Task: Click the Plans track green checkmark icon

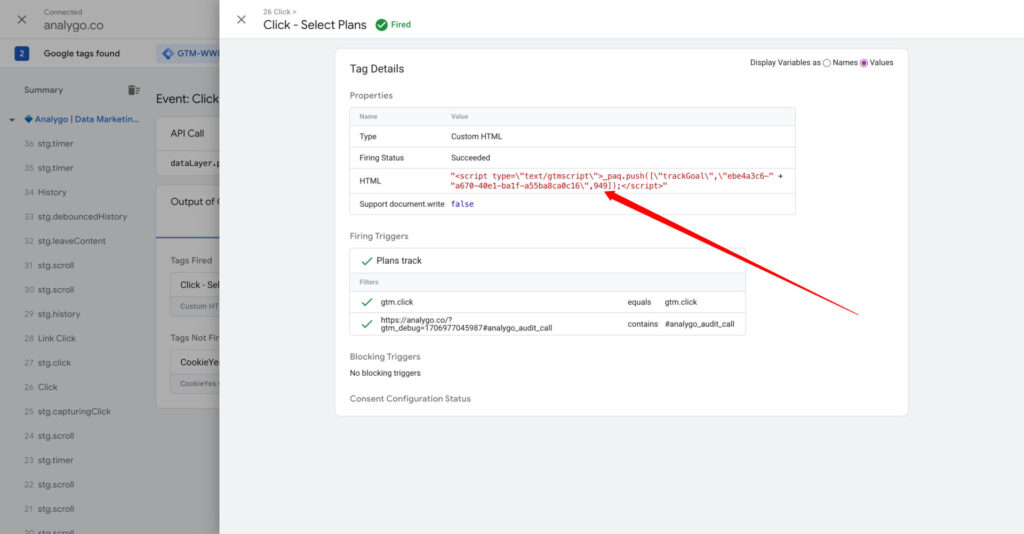Action: (x=366, y=261)
